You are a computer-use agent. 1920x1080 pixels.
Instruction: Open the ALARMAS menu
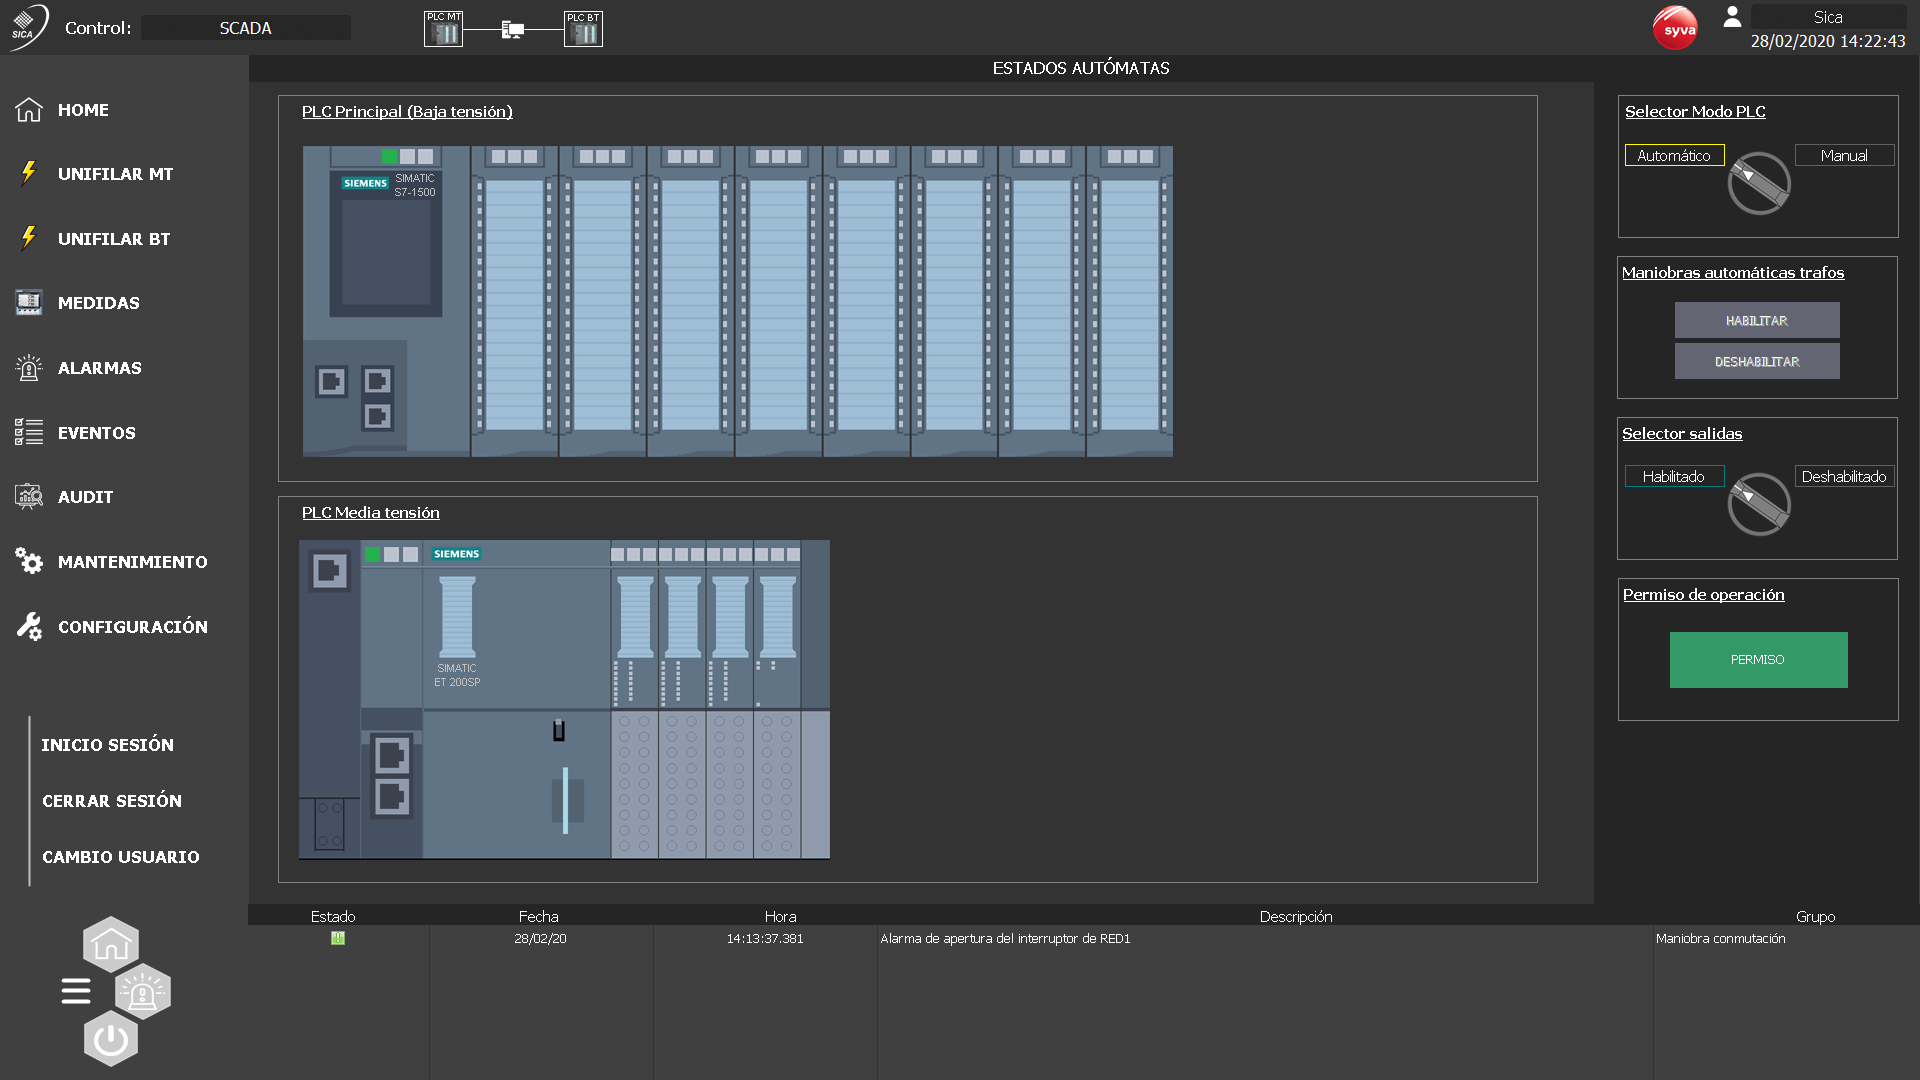tap(99, 368)
